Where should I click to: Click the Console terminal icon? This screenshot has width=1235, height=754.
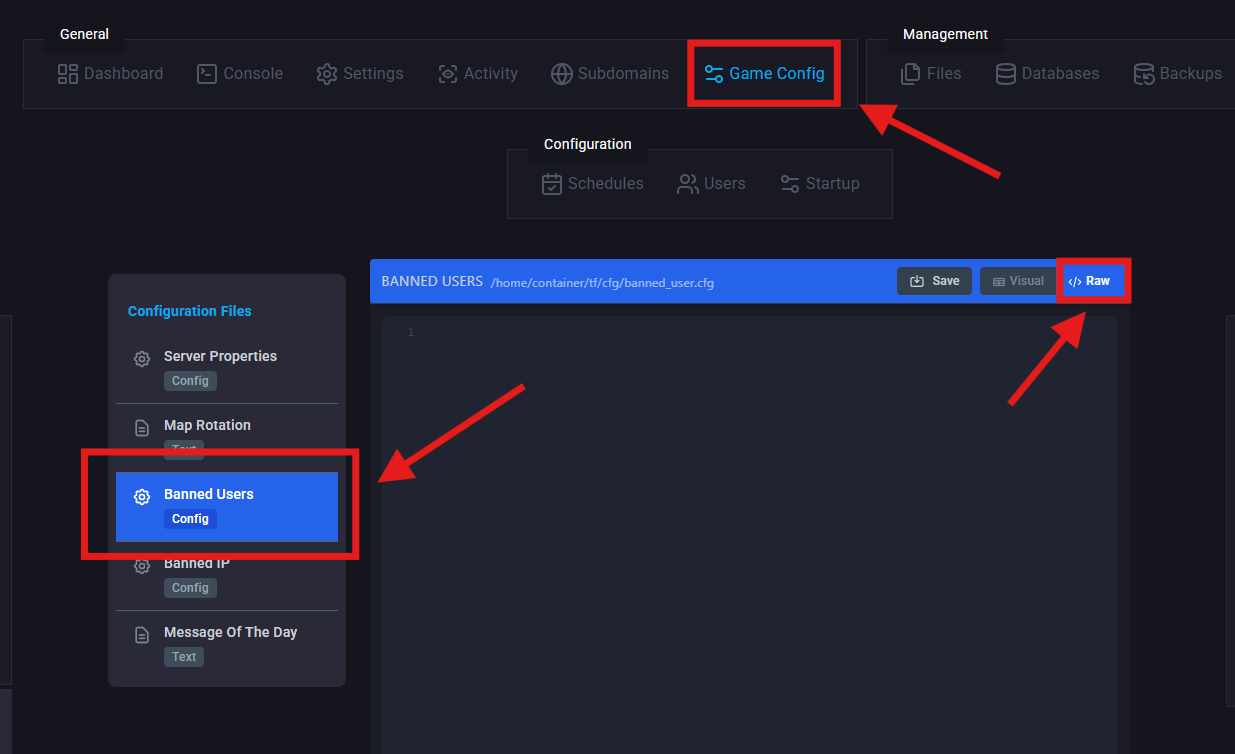[207, 73]
